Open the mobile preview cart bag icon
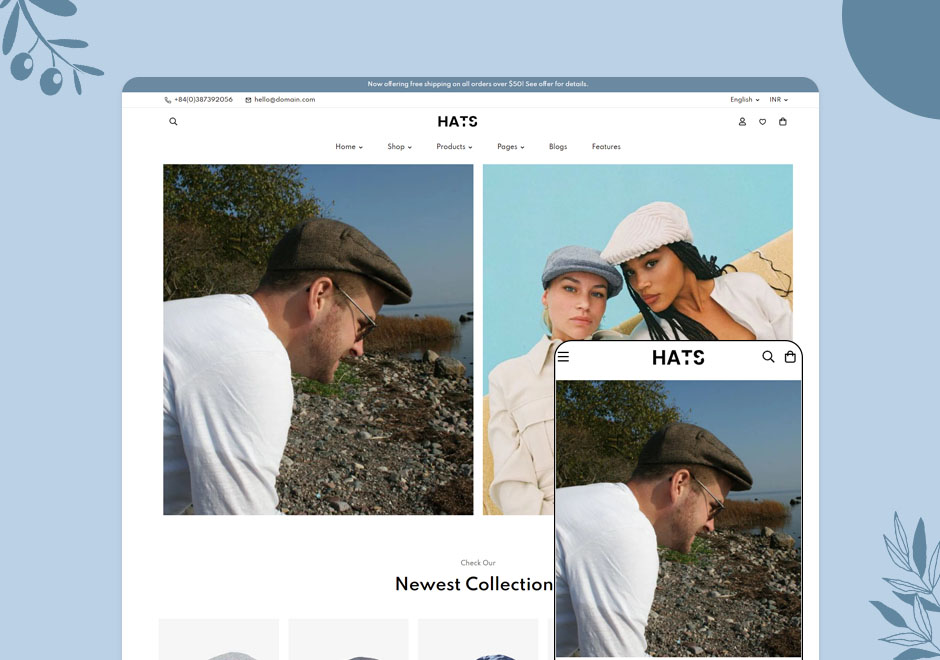Viewport: 940px width, 660px height. (790, 357)
